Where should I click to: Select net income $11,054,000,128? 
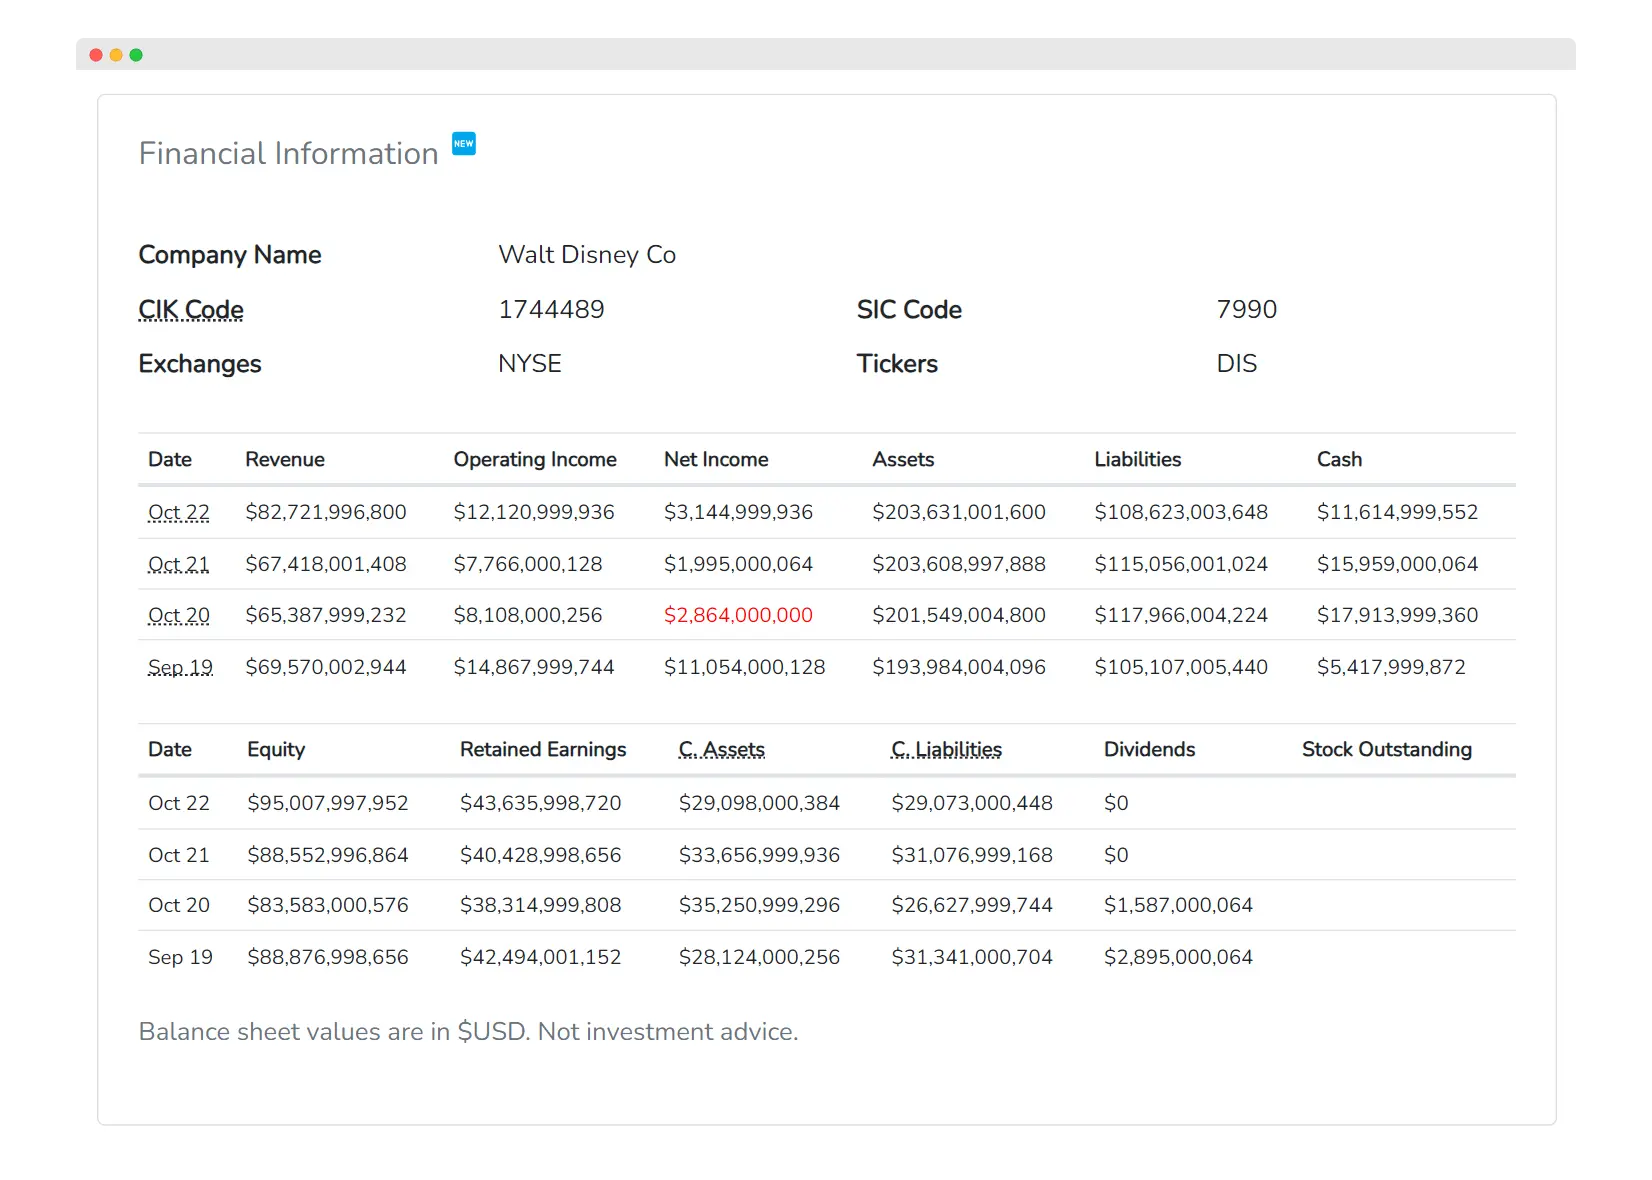tap(745, 667)
